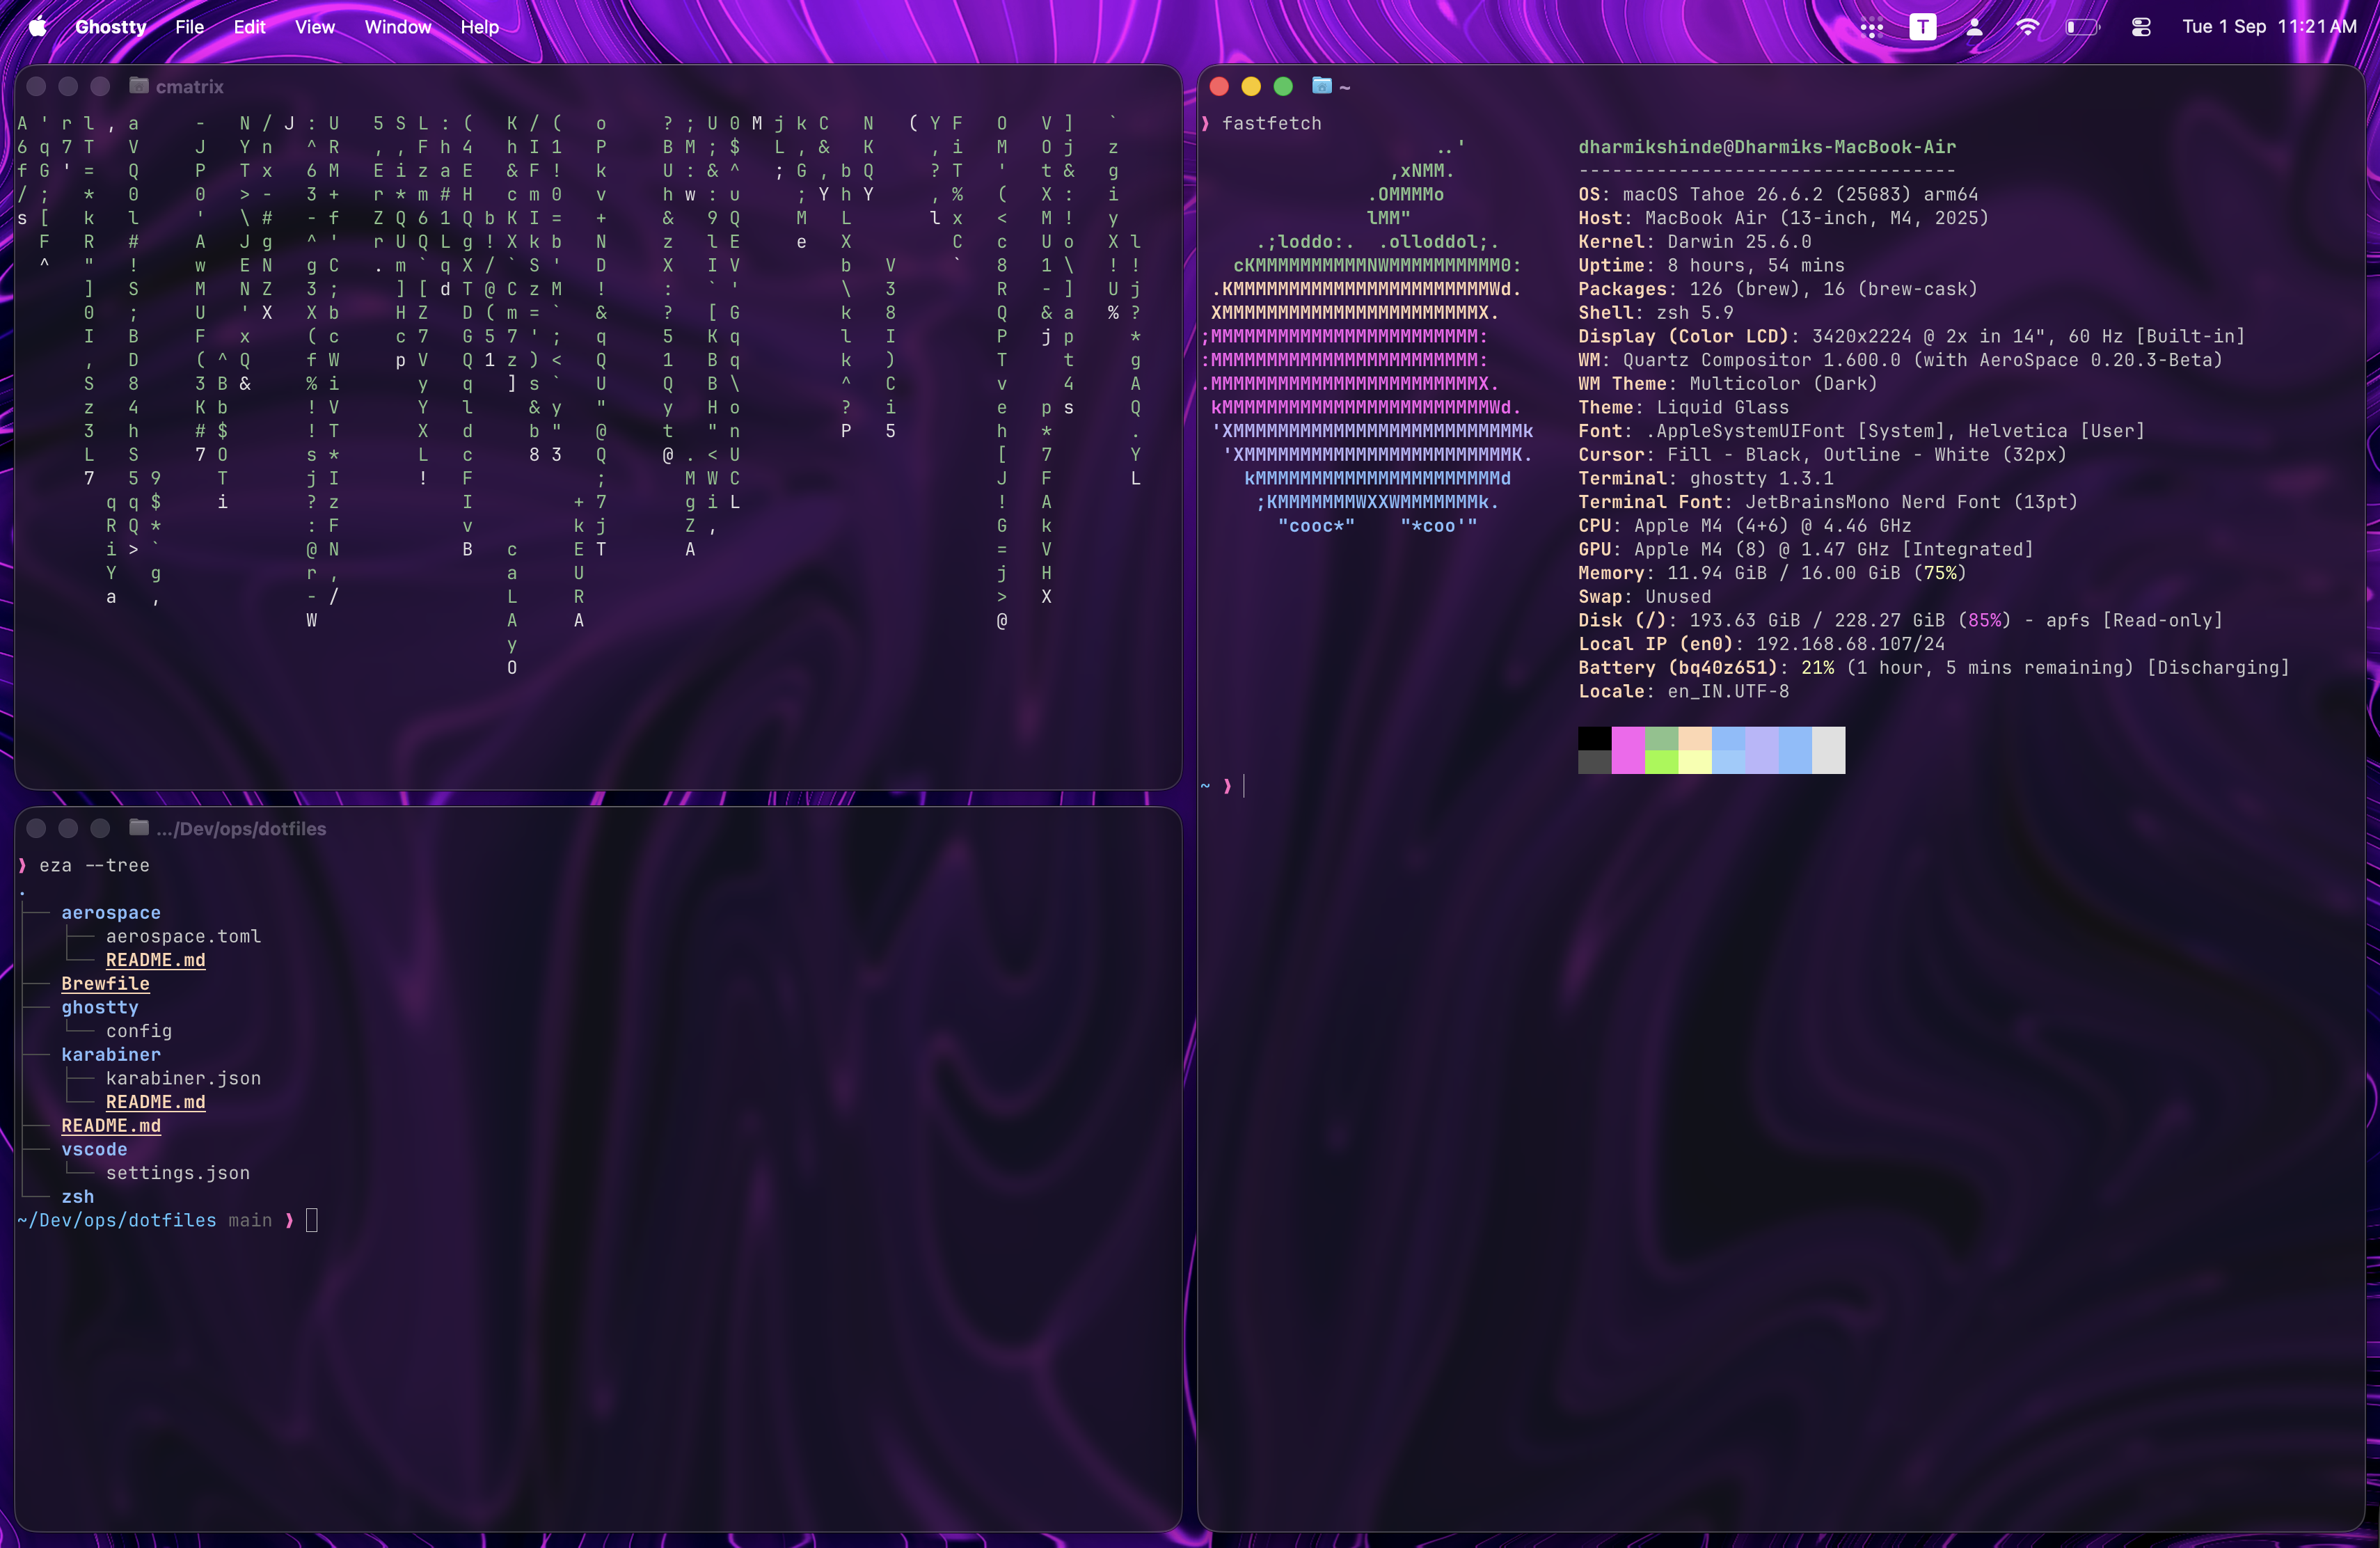Click karabiner.json in the tree

183,1078
